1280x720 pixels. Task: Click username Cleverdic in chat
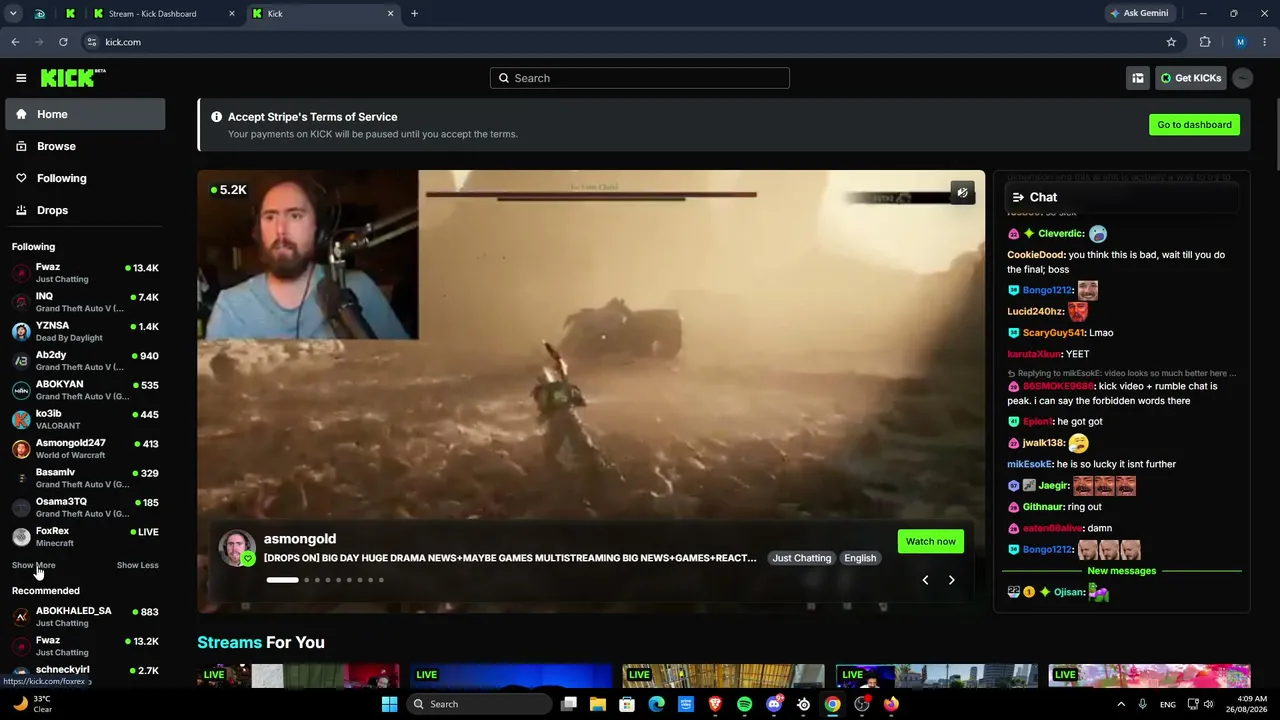[1061, 234]
